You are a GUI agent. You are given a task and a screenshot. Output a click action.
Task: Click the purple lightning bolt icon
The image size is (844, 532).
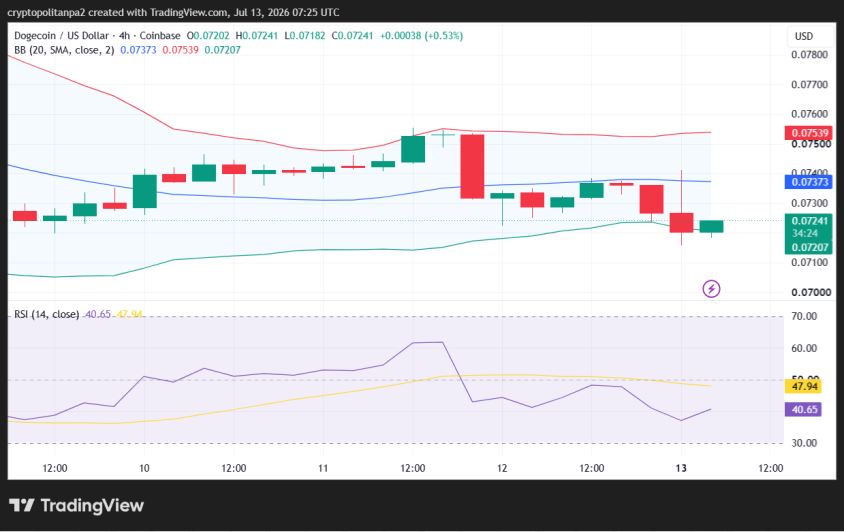coord(711,289)
